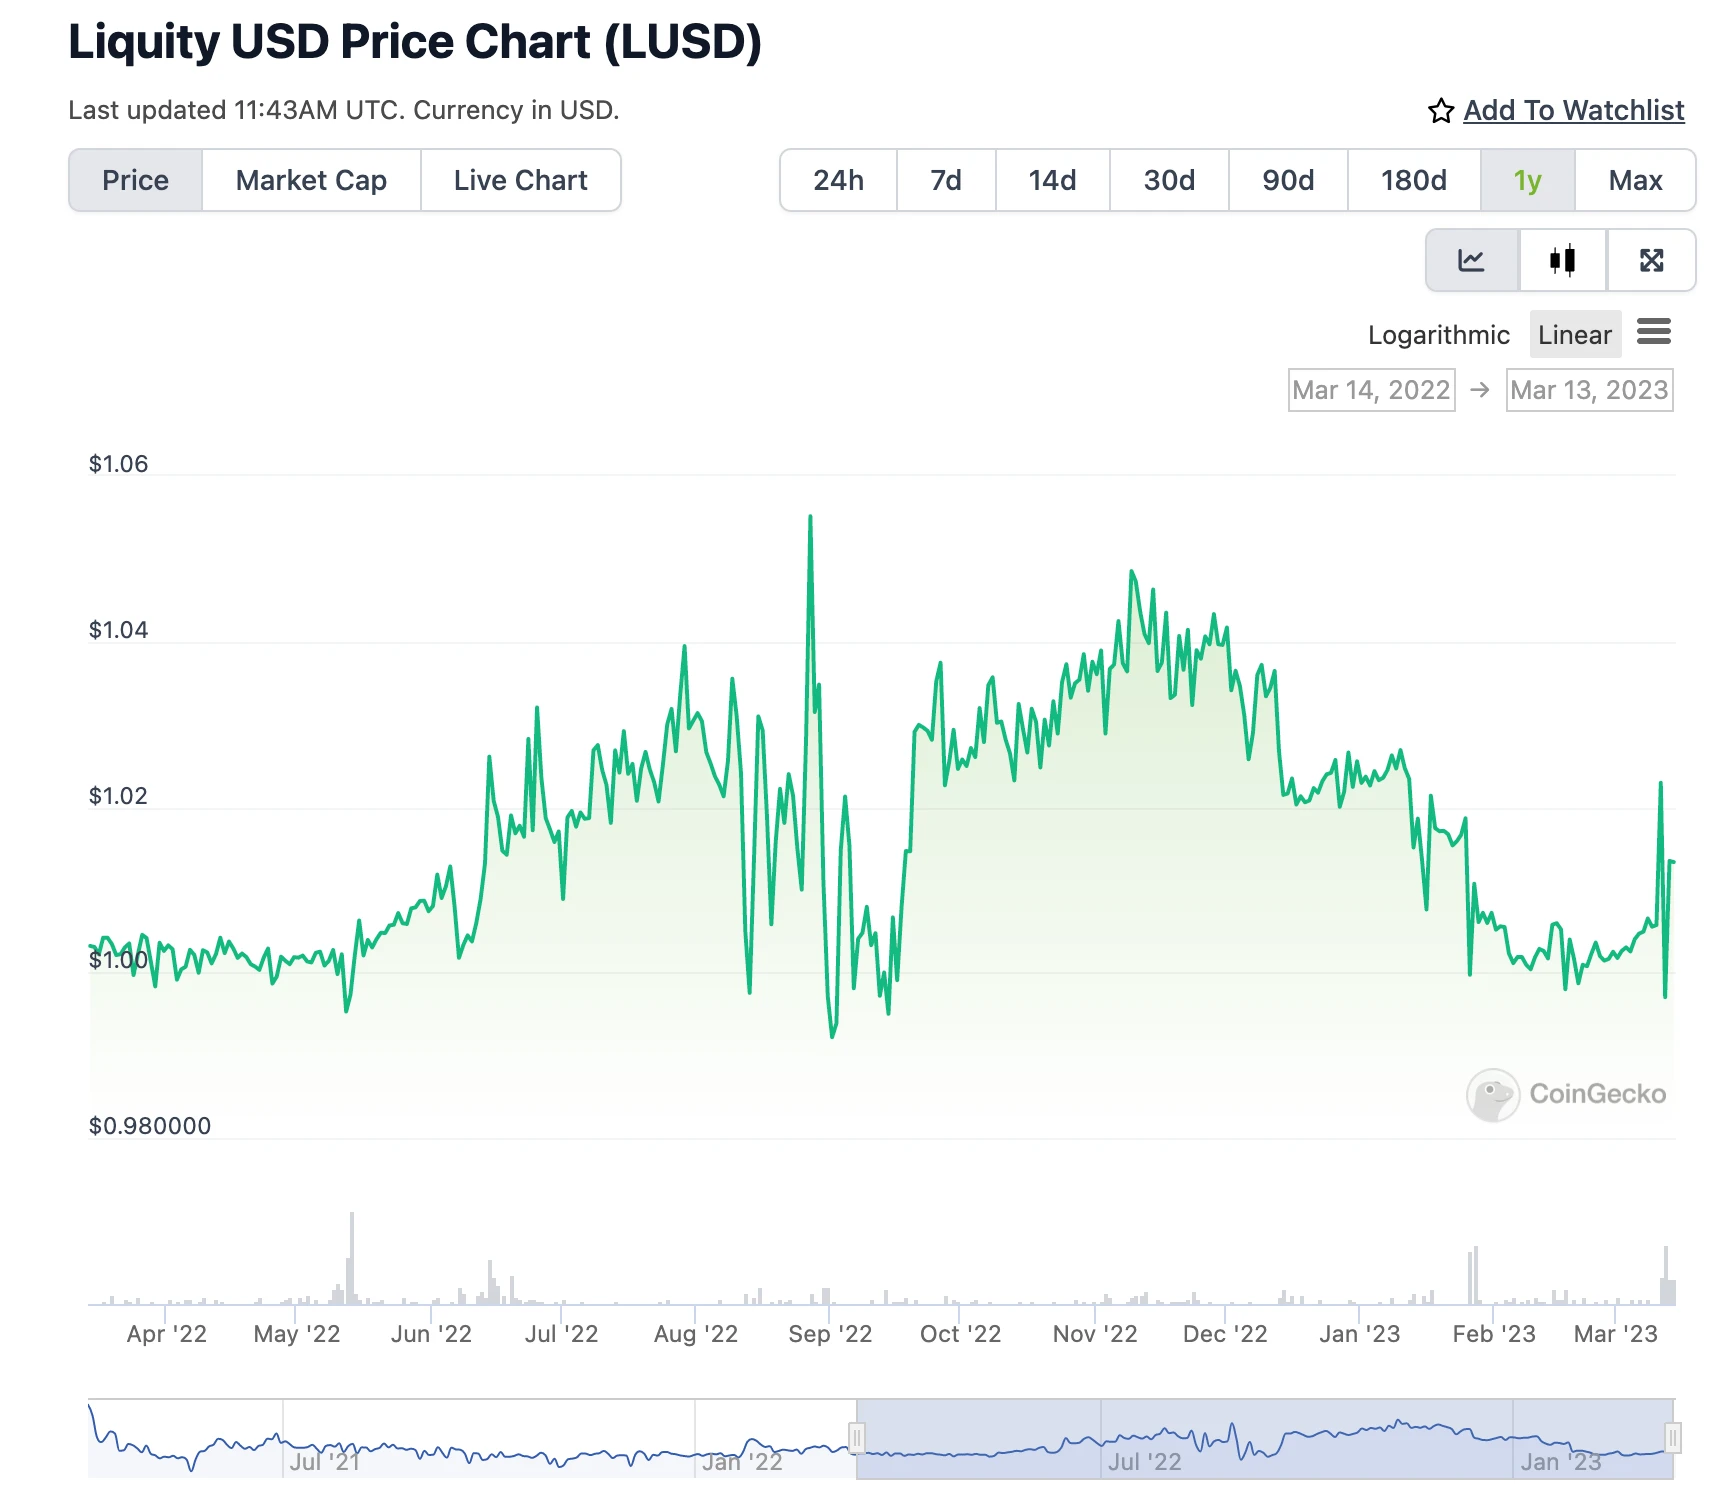Viewport: 1718px width, 1506px height.
Task: Open the fullscreen expand icon
Action: 1651,260
